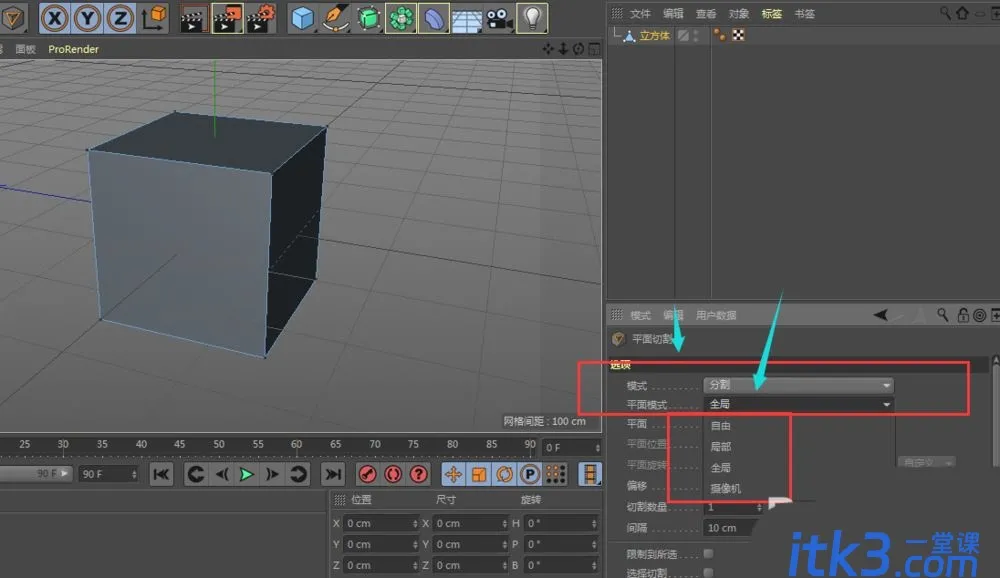
Task: Open the 面板 viewport menu
Action: click(x=26, y=49)
